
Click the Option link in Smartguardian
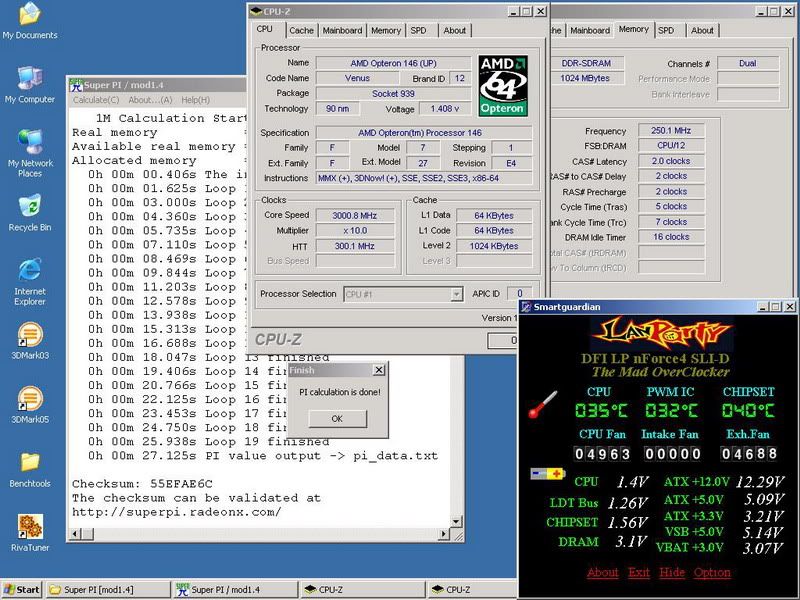pyautogui.click(x=712, y=572)
